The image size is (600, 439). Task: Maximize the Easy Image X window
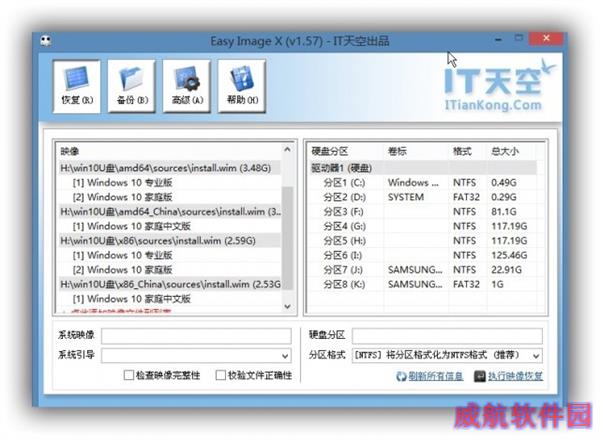coord(519,38)
